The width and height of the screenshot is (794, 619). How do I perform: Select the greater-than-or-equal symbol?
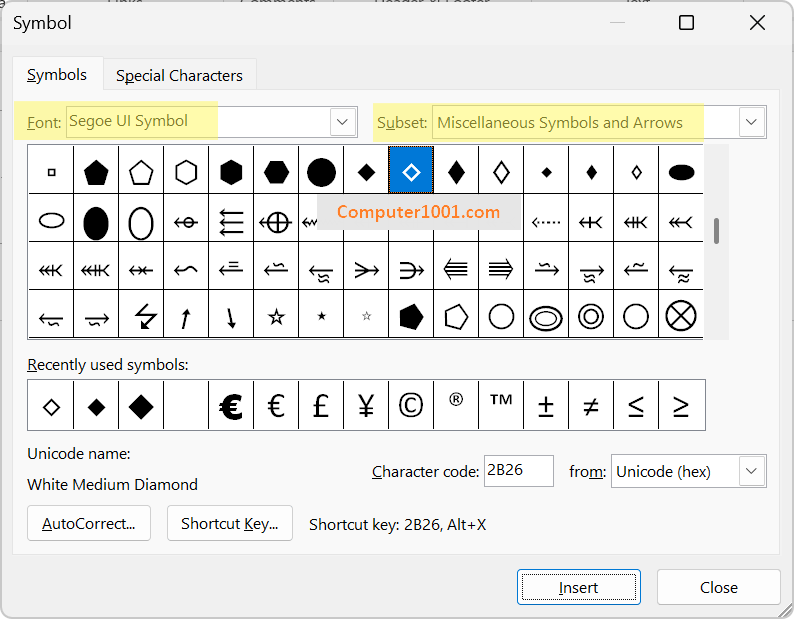[x=681, y=406]
